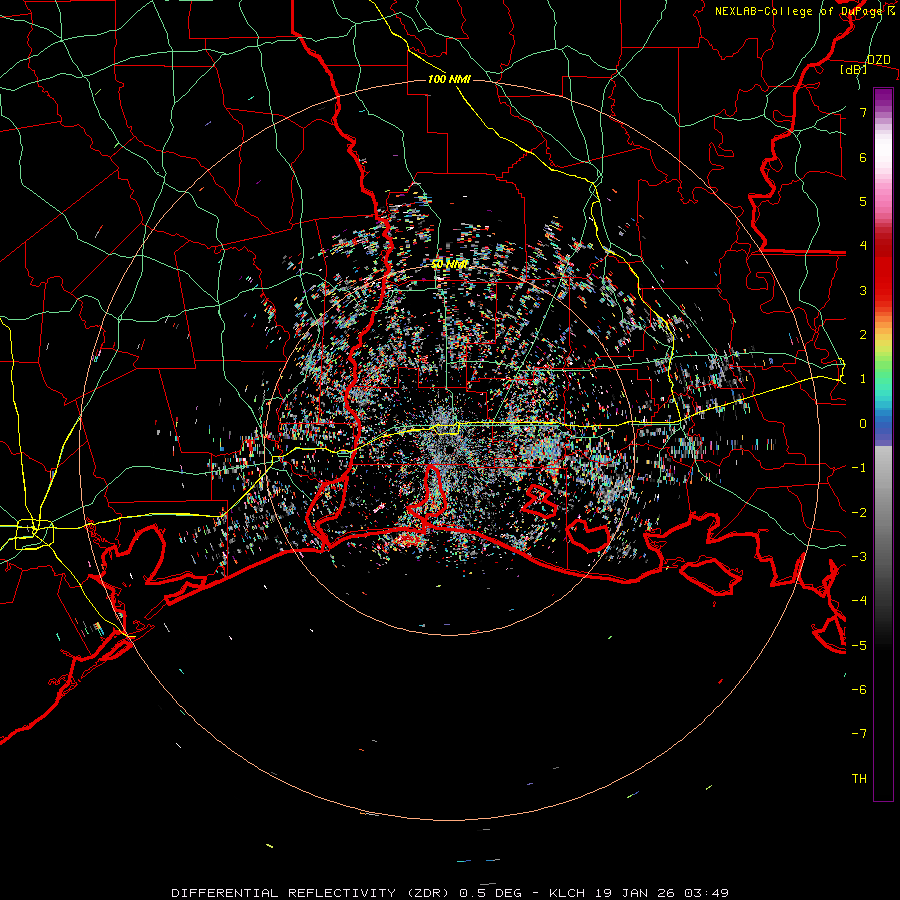The width and height of the screenshot is (900, 900).
Task: Click the TH threshold label on legend
Action: [859, 779]
